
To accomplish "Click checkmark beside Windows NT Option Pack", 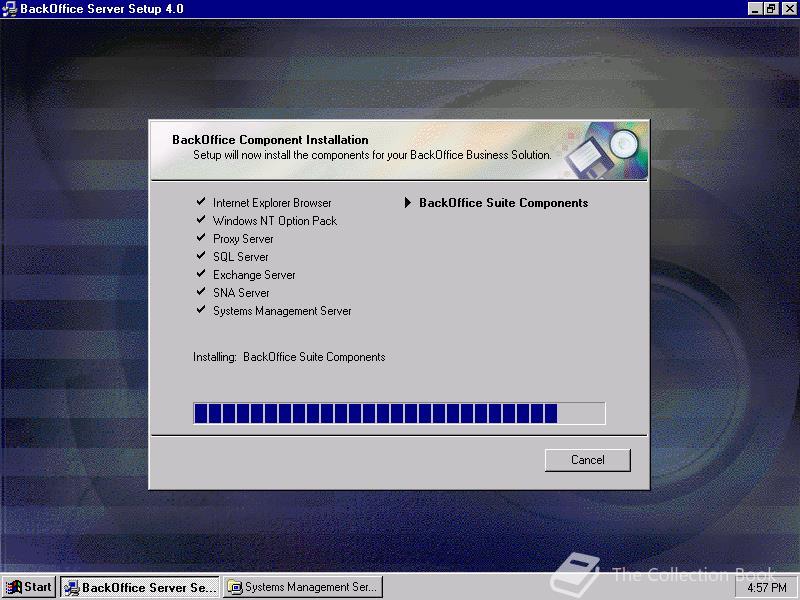I will pyautogui.click(x=201, y=219).
